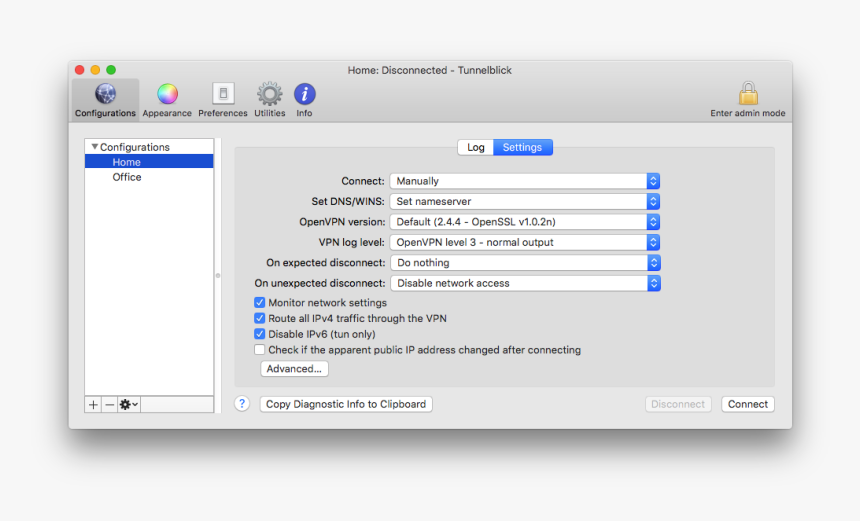Open the Info pane
This screenshot has width=860, height=521.
click(x=304, y=100)
